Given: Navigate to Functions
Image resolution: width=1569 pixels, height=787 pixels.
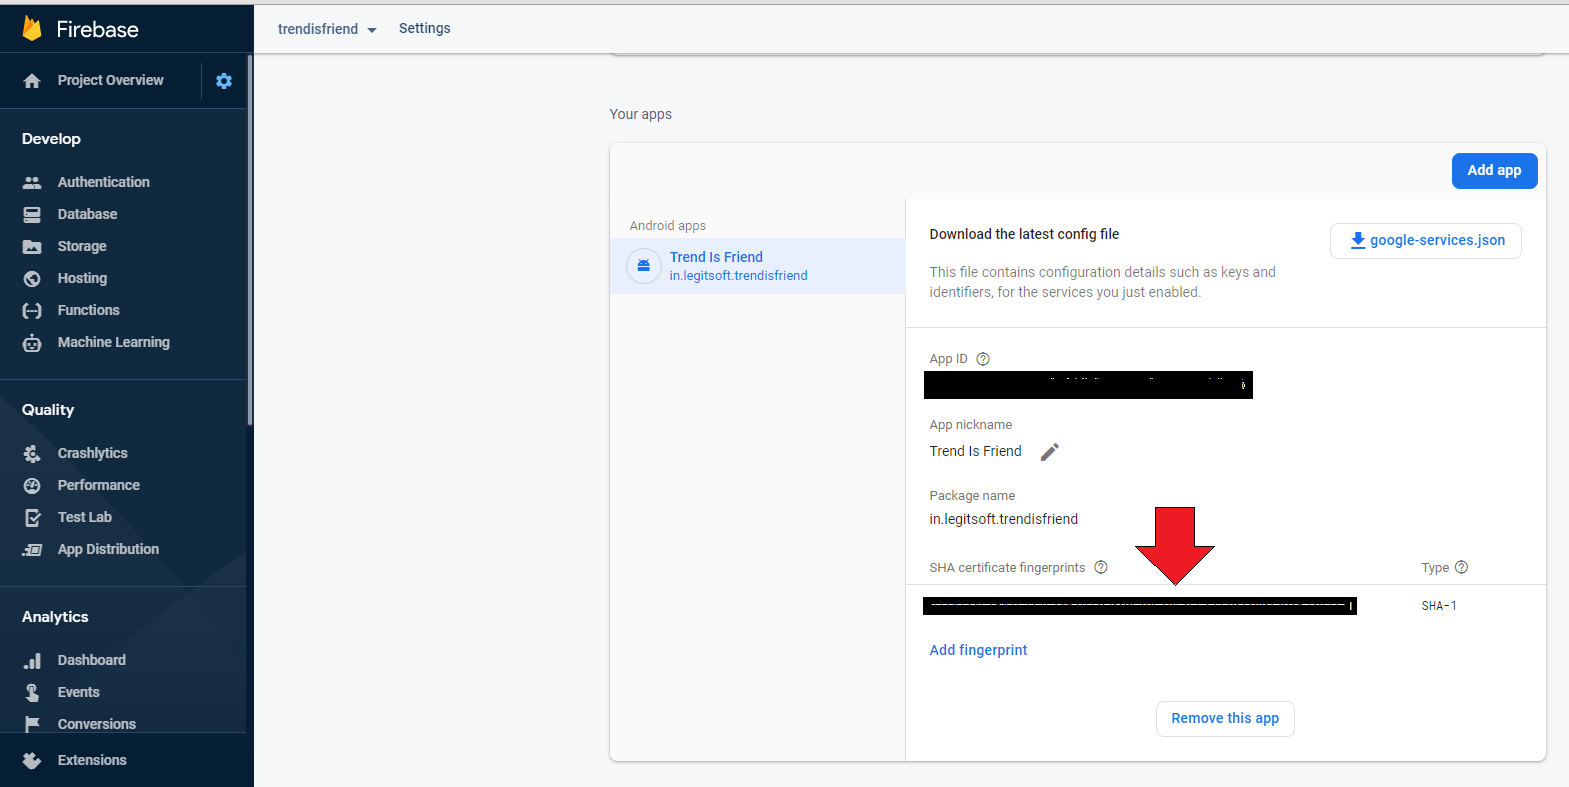Looking at the screenshot, I should click(x=88, y=310).
